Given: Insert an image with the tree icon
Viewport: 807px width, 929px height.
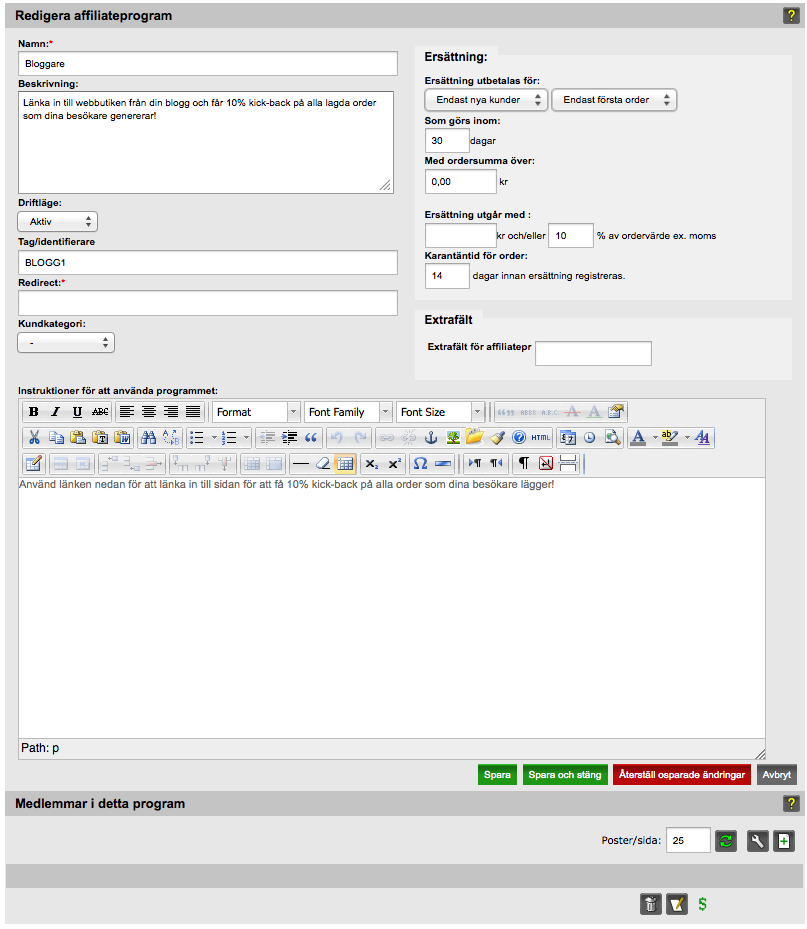Looking at the screenshot, I should [x=453, y=438].
